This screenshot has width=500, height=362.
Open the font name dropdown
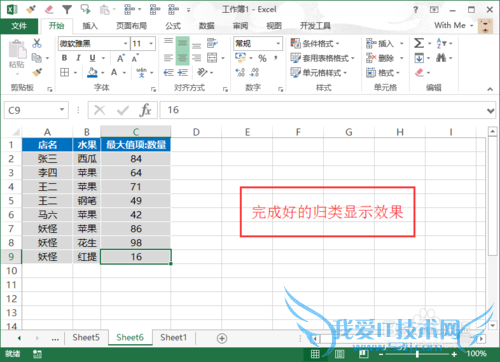coord(125,43)
